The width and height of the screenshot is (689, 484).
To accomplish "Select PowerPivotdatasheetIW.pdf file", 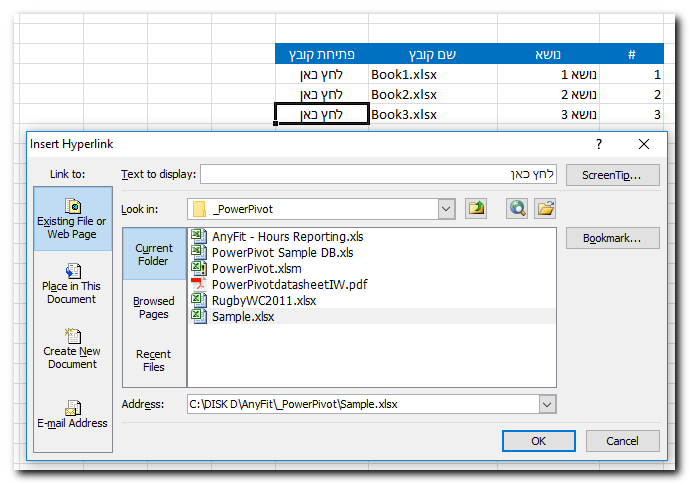I will pos(289,285).
